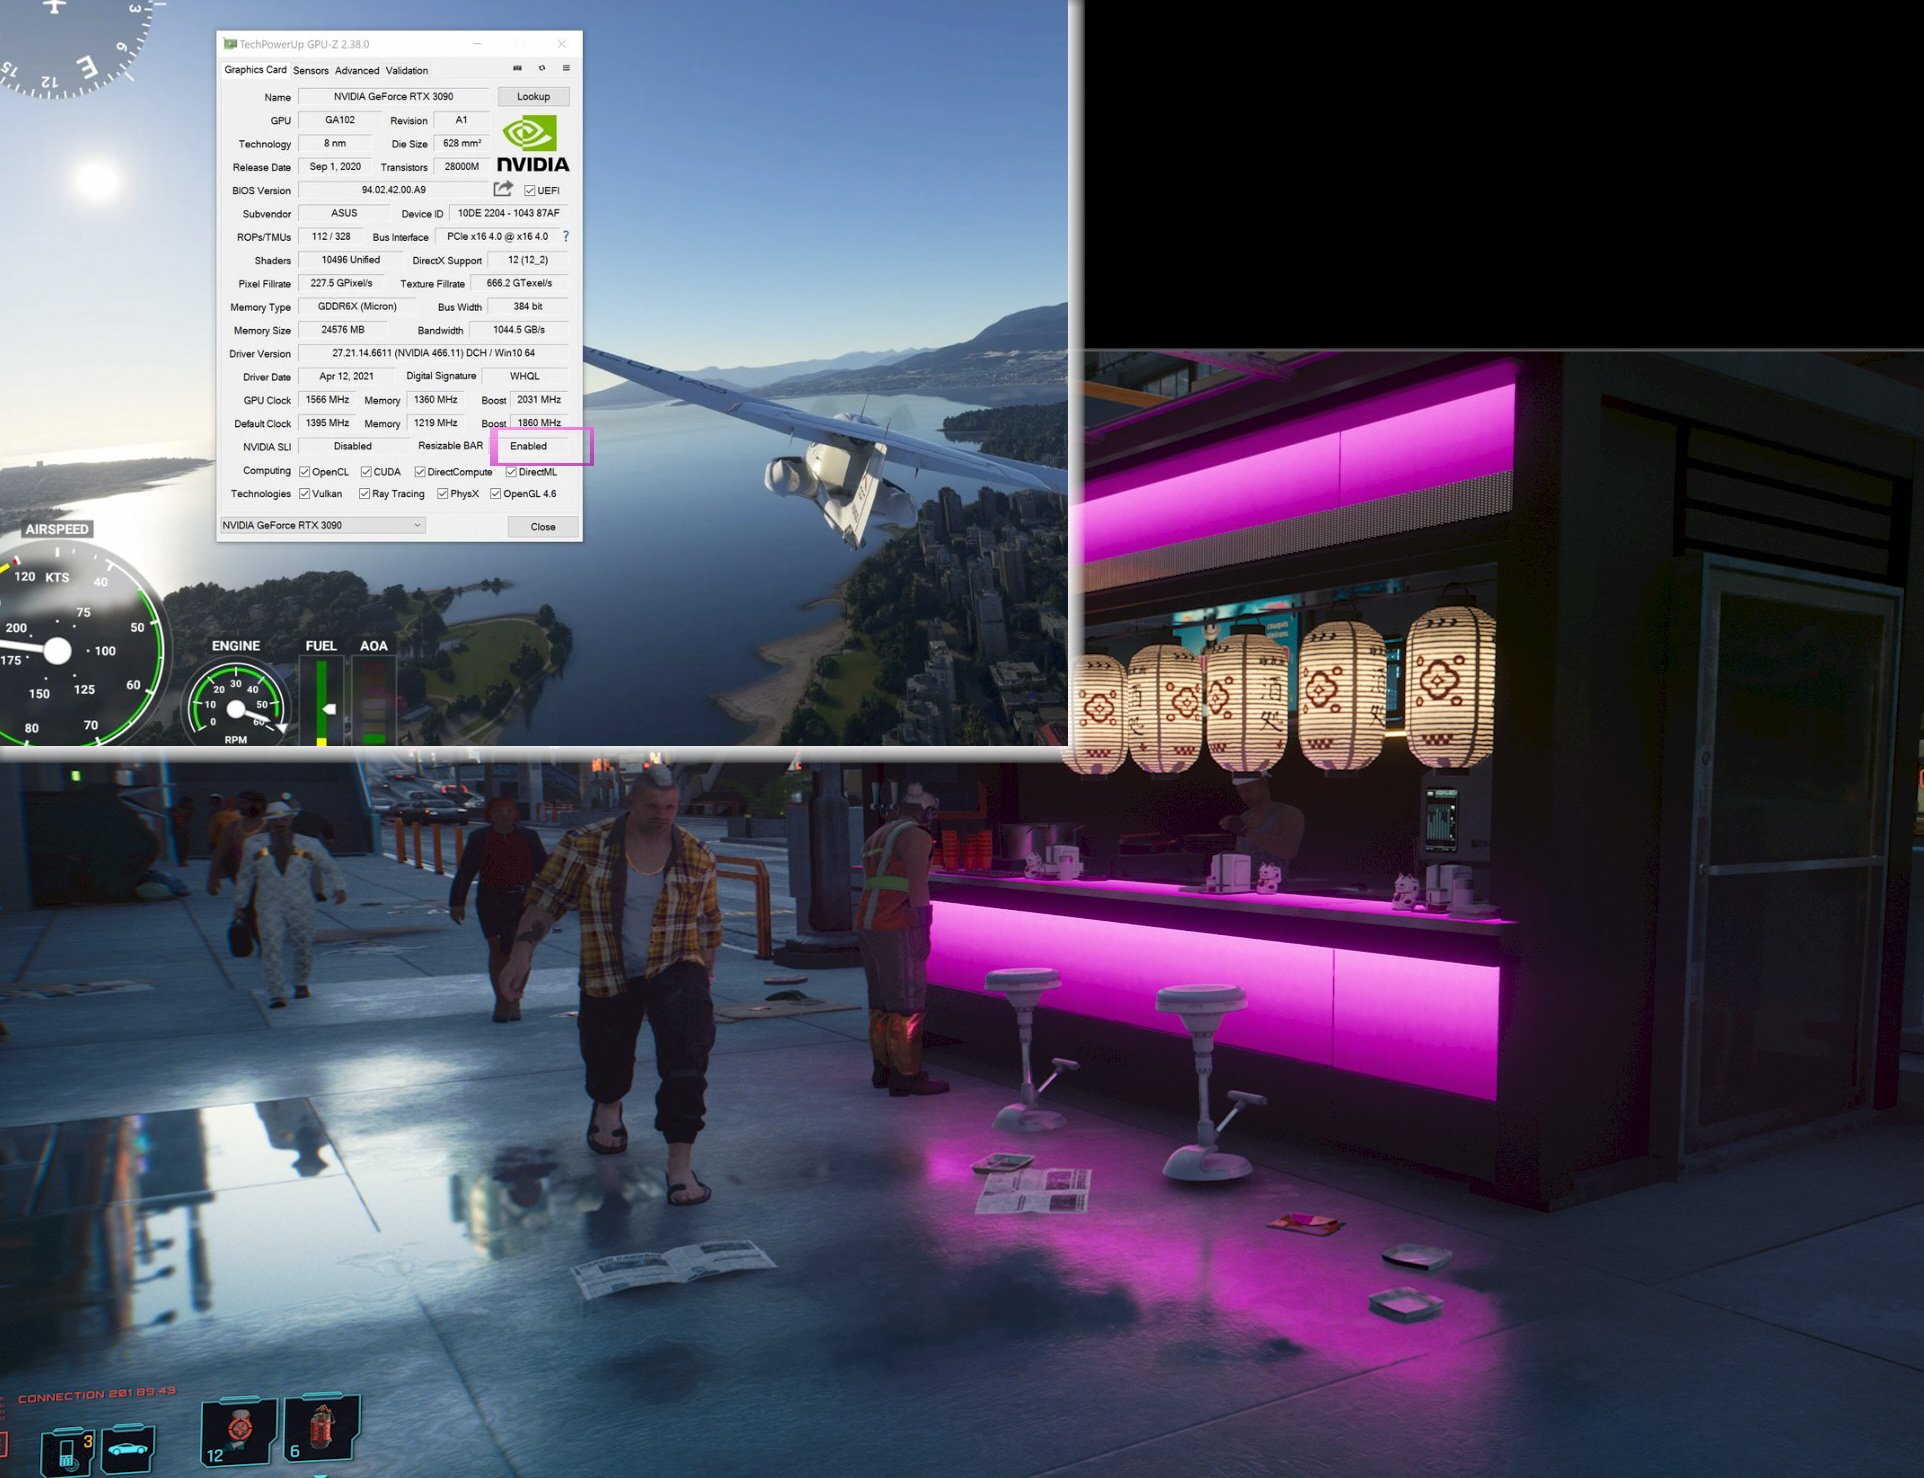This screenshot has width=1924, height=1478.
Task: Click the Revision field showing A1
Action: tap(461, 120)
